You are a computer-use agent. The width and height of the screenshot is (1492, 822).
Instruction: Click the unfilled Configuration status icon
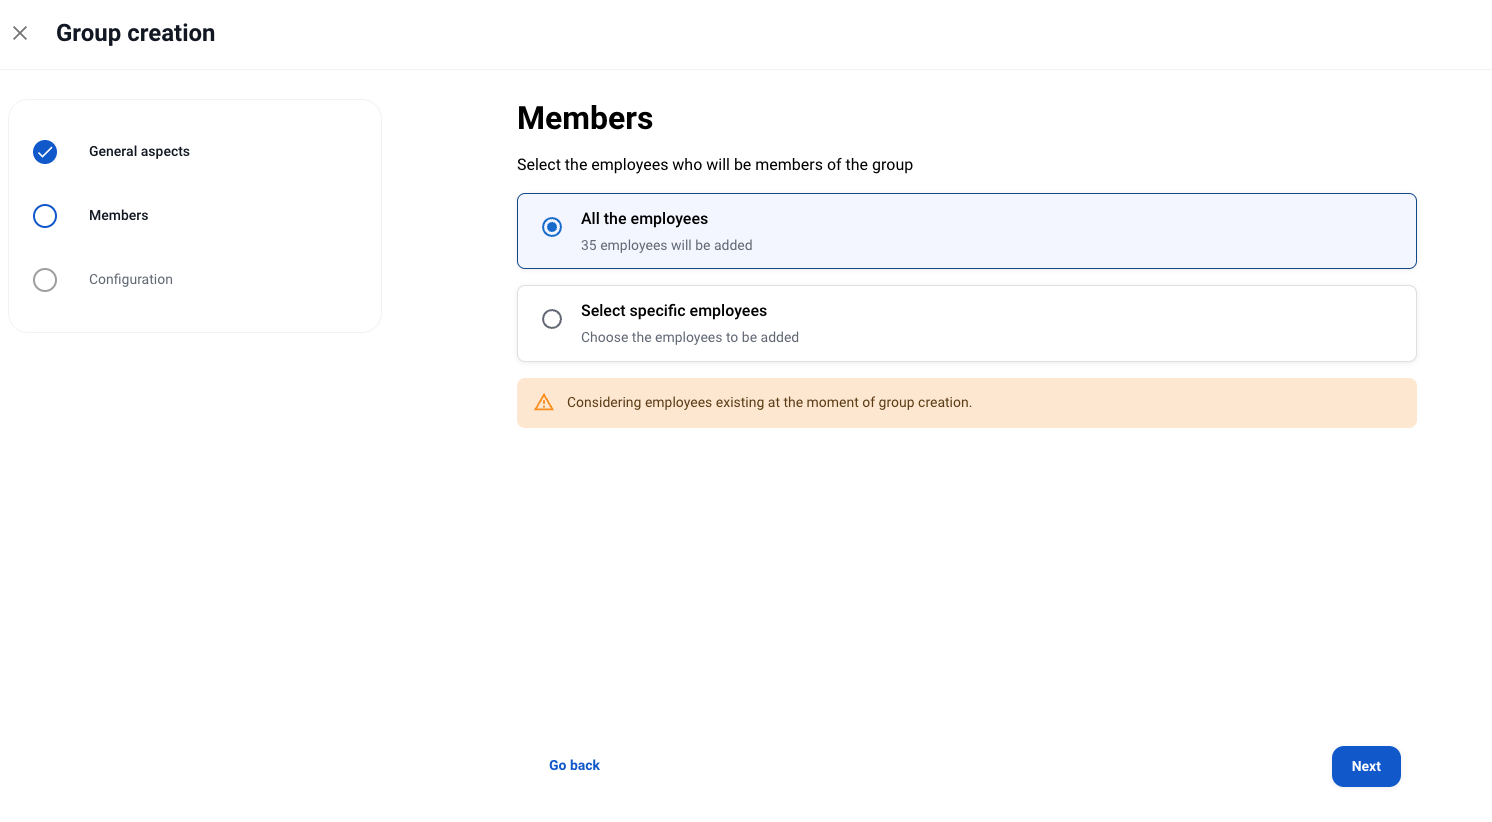coord(45,280)
